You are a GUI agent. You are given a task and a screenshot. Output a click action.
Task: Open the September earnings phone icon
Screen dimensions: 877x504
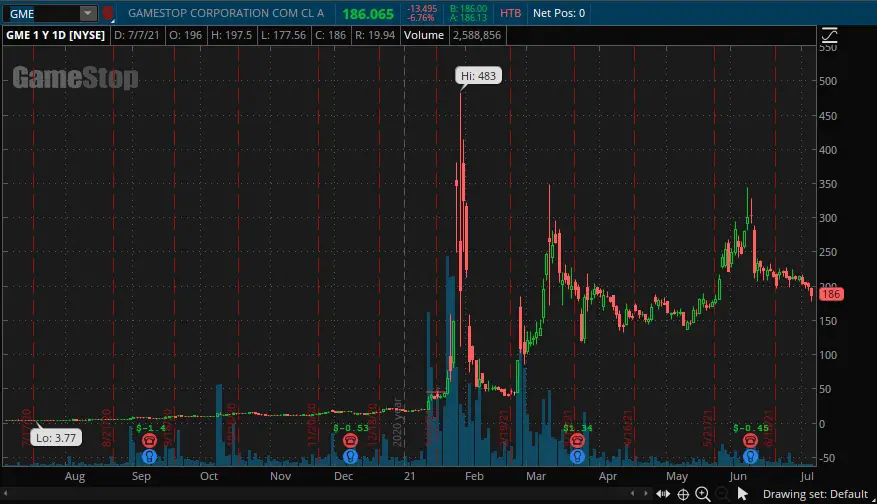pos(149,440)
